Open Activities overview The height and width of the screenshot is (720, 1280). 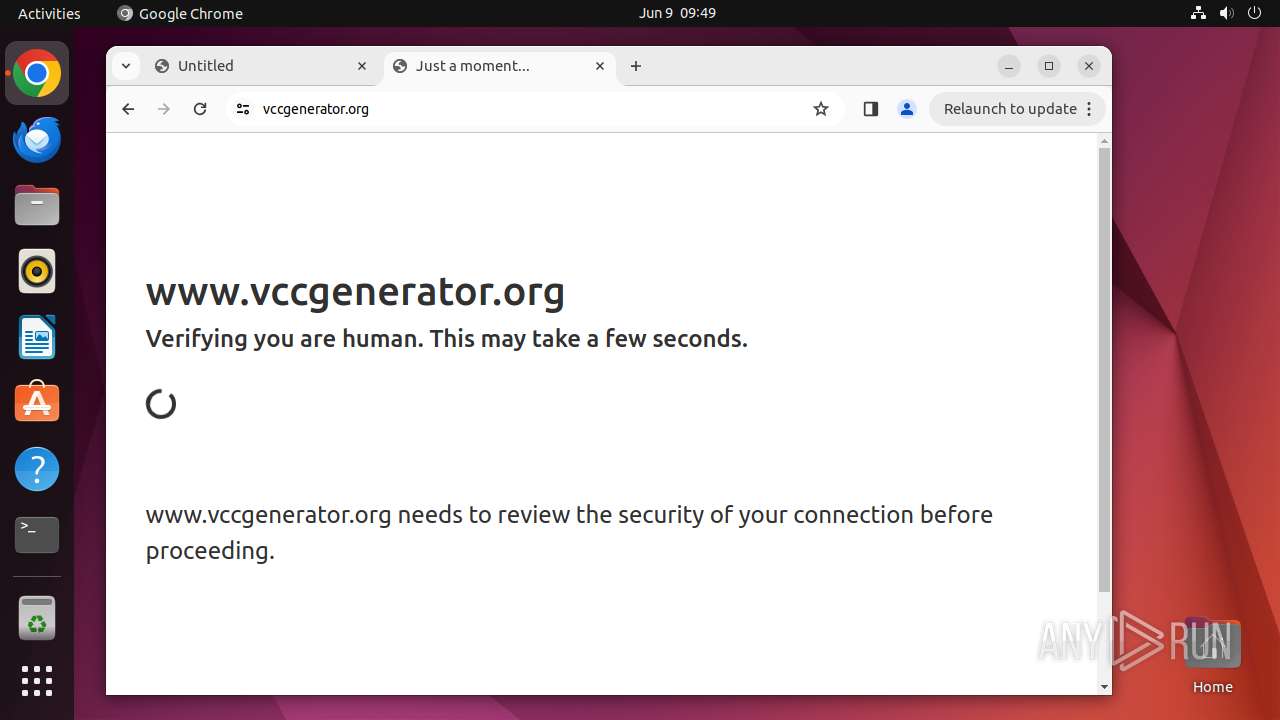49,13
